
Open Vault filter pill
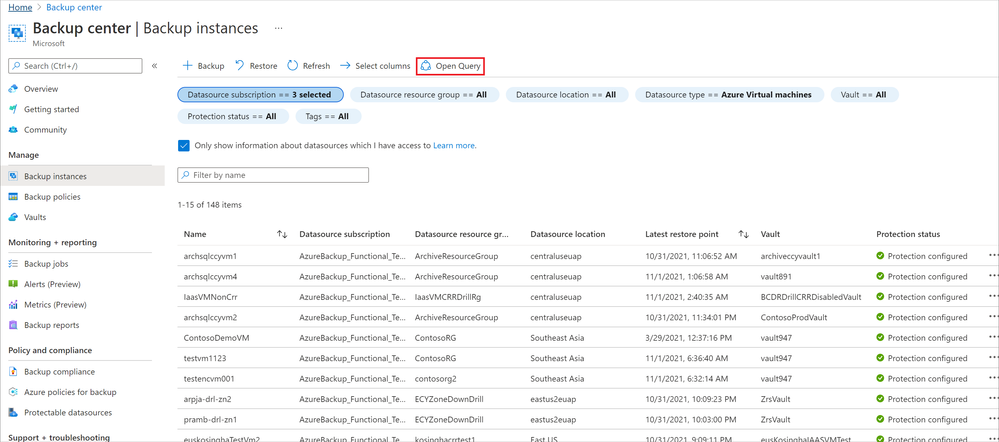coord(864,95)
